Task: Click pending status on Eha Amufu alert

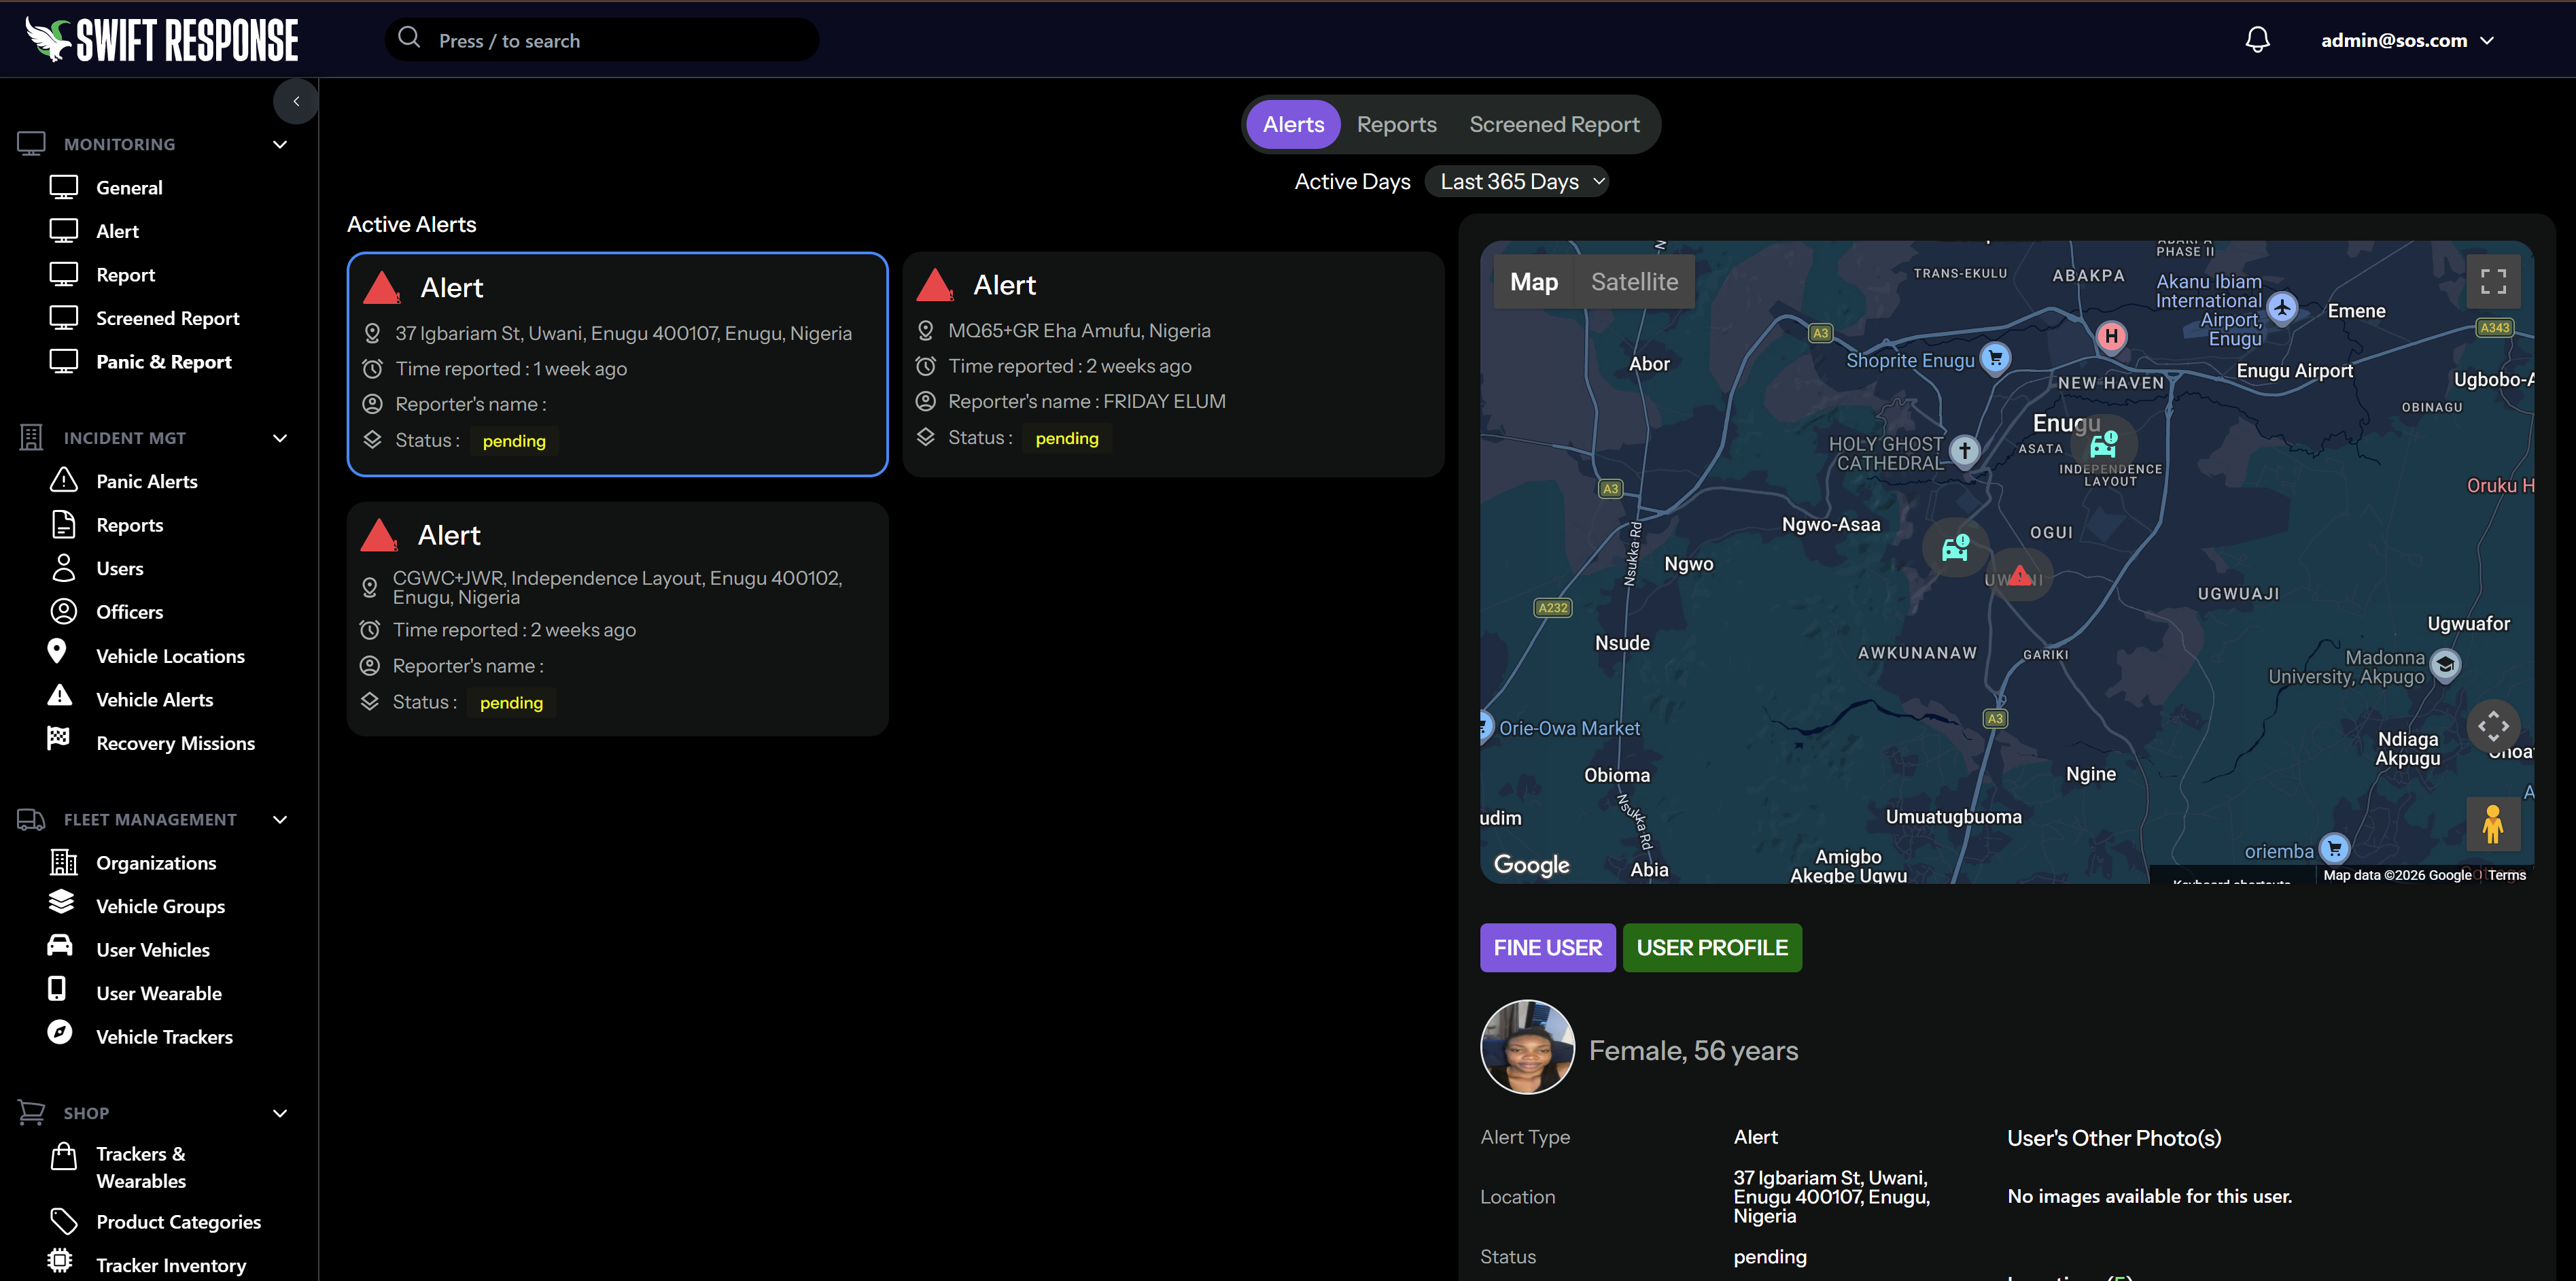Action: pyautogui.click(x=1066, y=438)
